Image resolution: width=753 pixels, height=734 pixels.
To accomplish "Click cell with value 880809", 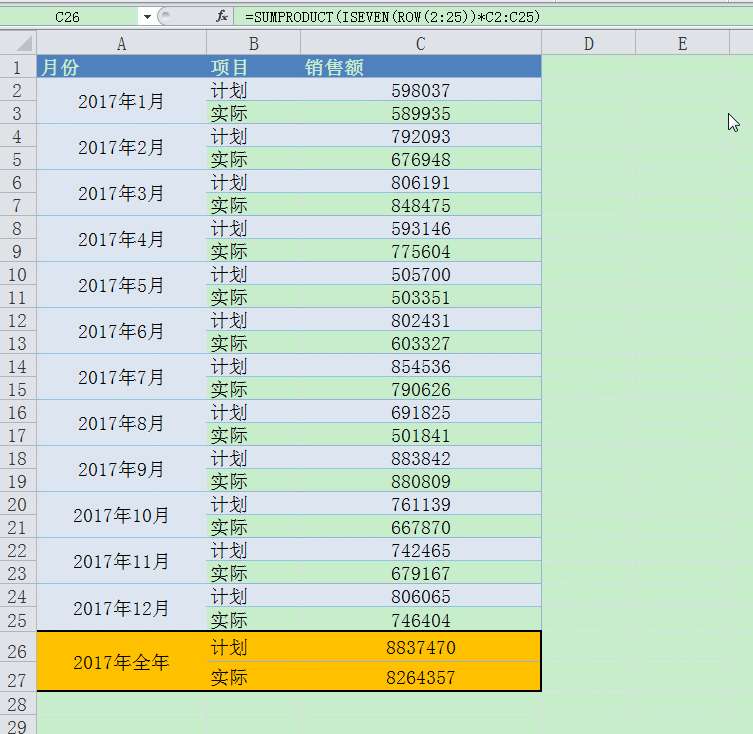I will click(421, 481).
